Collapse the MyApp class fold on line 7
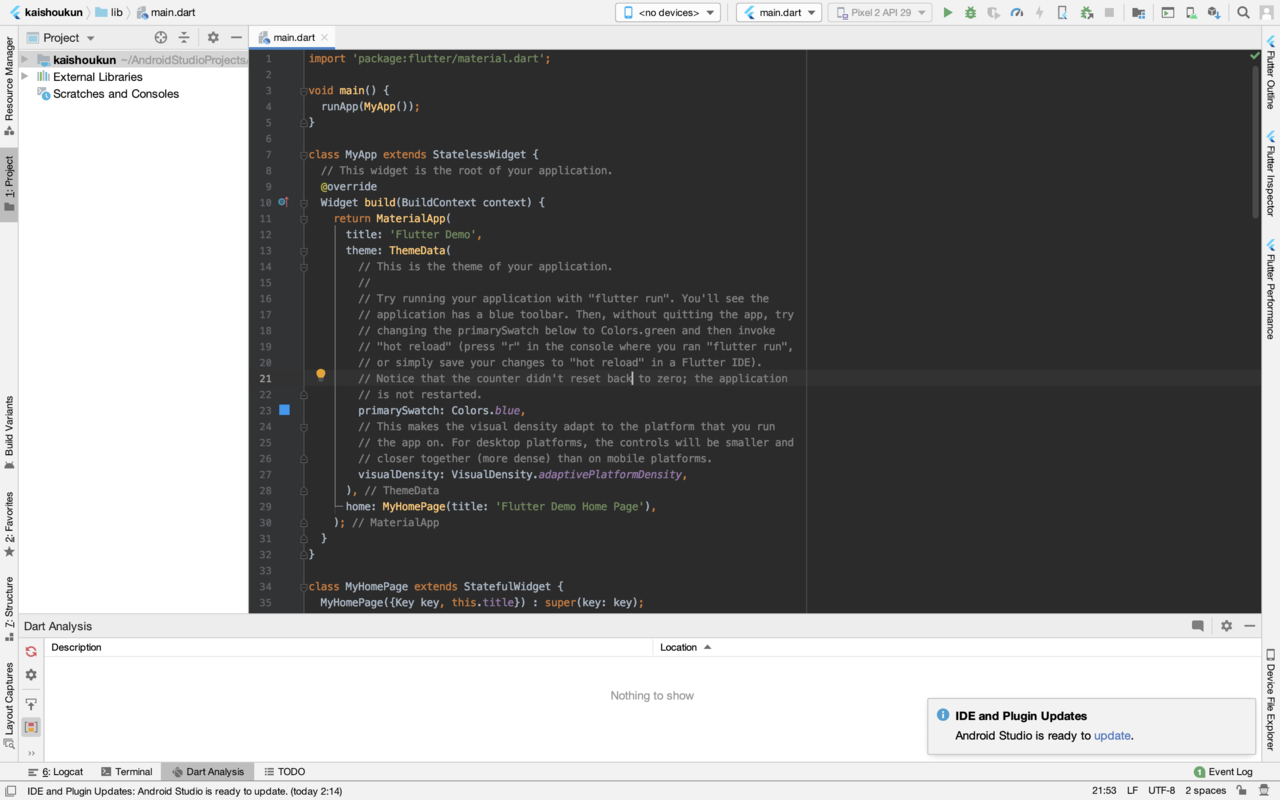Screen dimensions: 1280x800 pos(304,154)
